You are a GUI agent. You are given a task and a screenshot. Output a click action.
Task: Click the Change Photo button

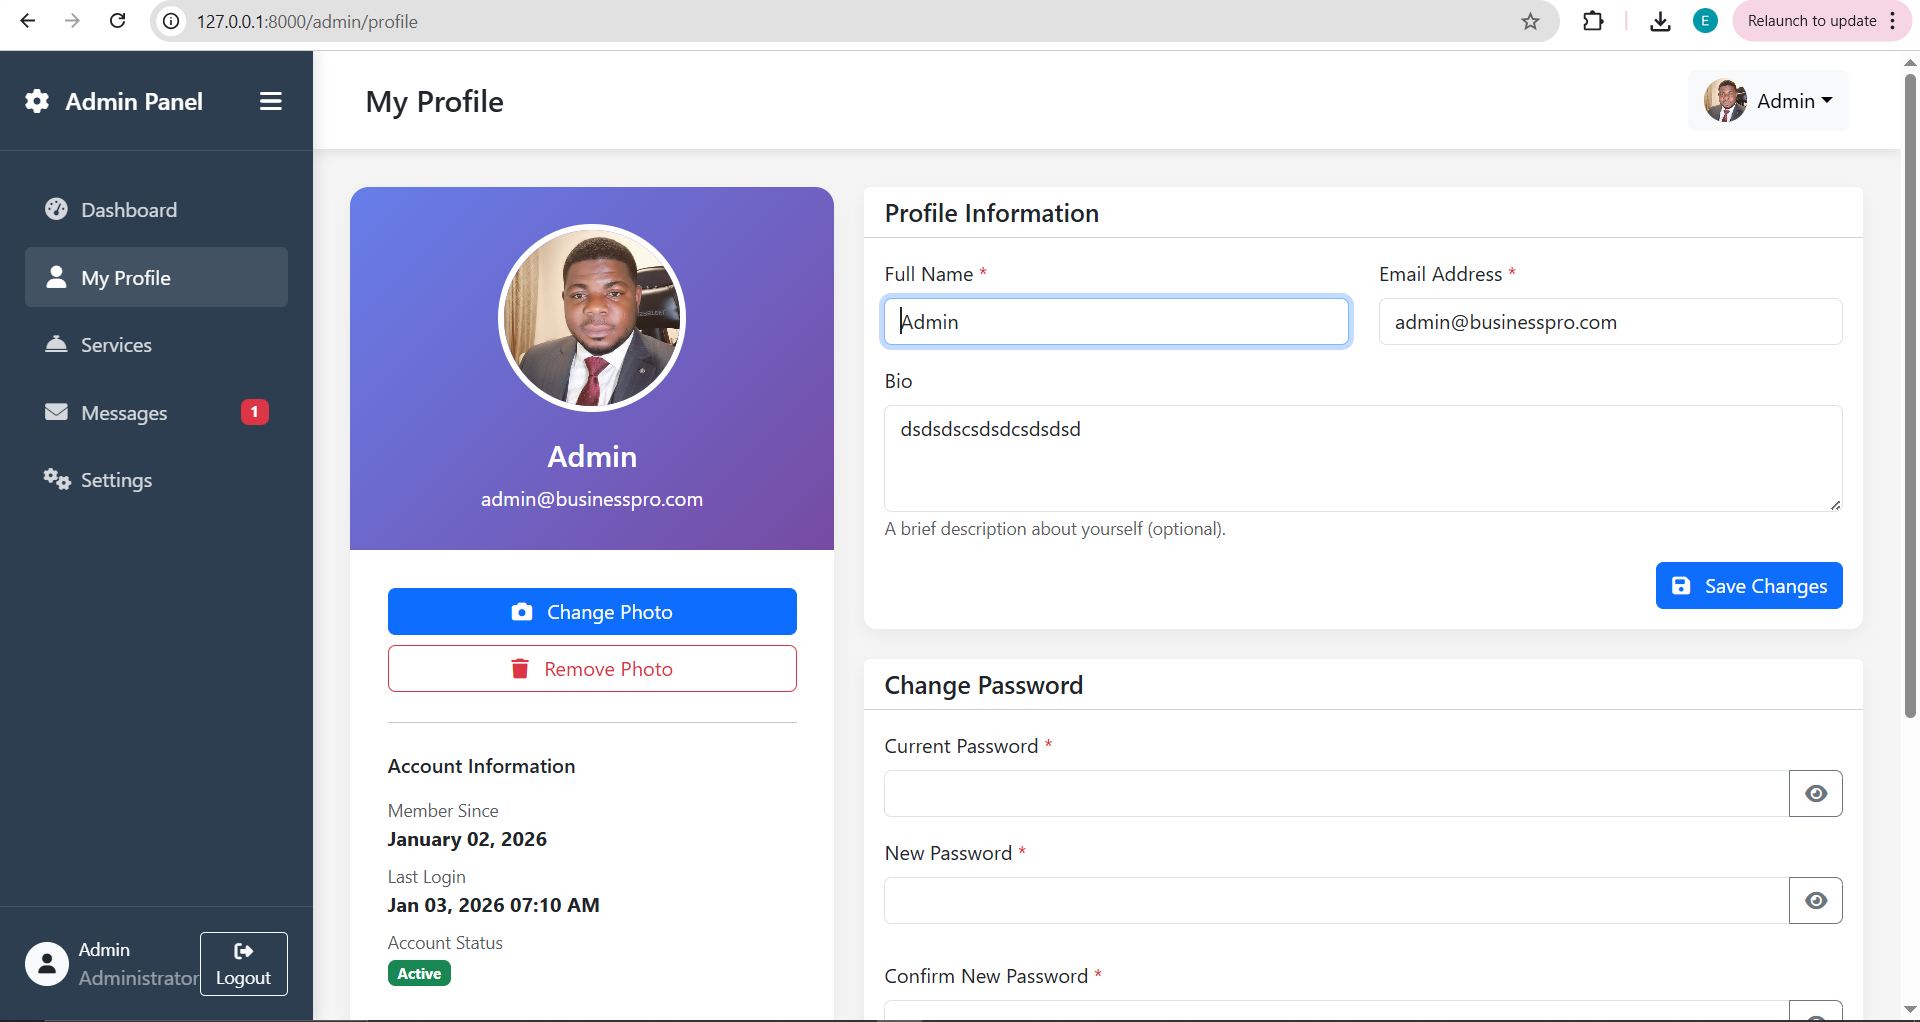pos(592,612)
